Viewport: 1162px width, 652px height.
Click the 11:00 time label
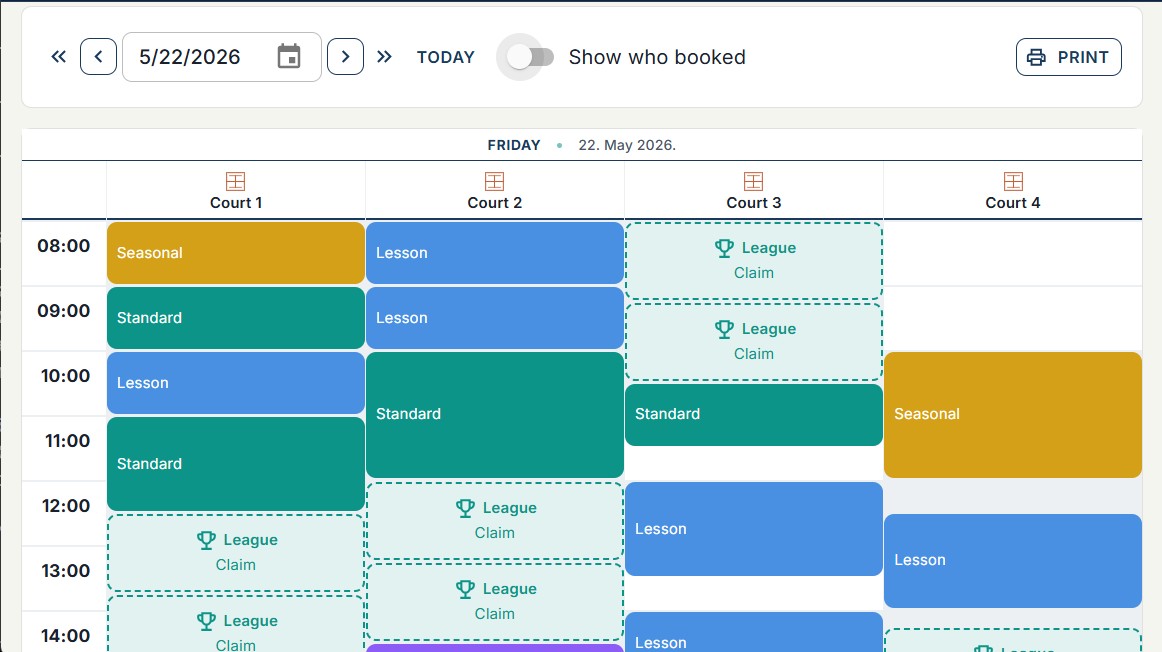(67, 442)
